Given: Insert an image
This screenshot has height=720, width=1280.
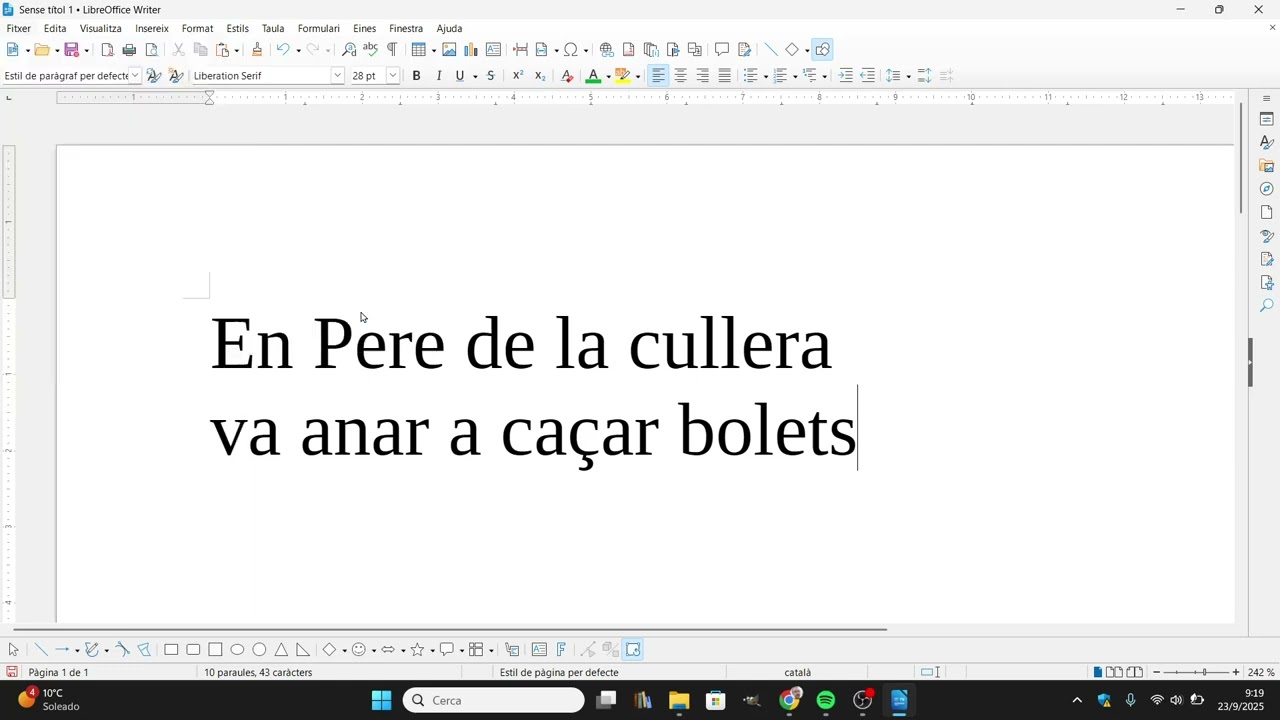Looking at the screenshot, I should [x=449, y=50].
